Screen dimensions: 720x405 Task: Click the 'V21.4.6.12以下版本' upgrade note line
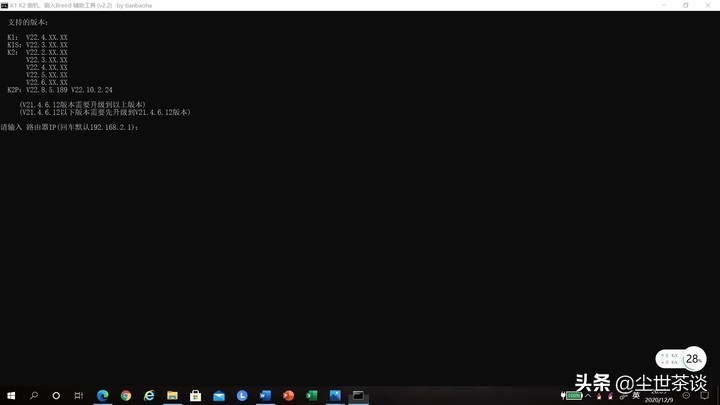click(105, 112)
